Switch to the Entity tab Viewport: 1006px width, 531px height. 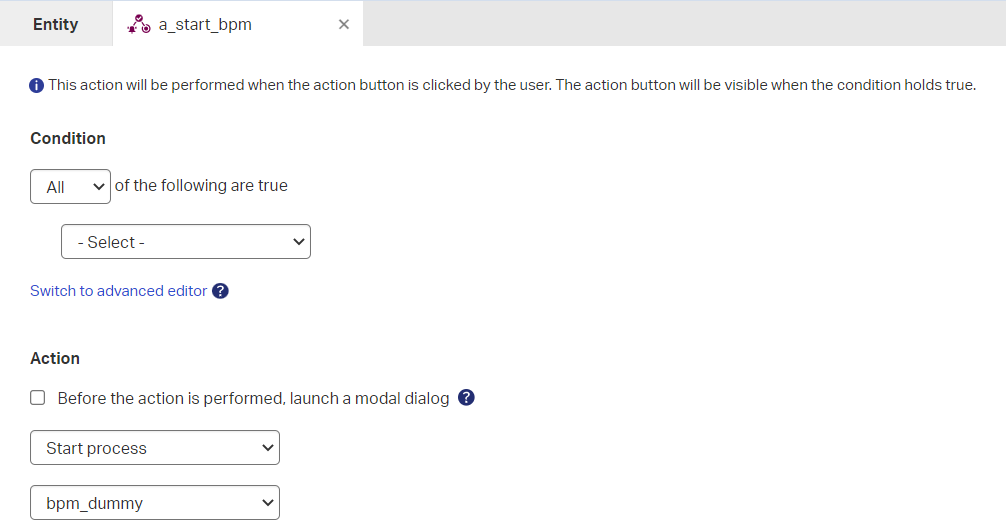[x=55, y=24]
